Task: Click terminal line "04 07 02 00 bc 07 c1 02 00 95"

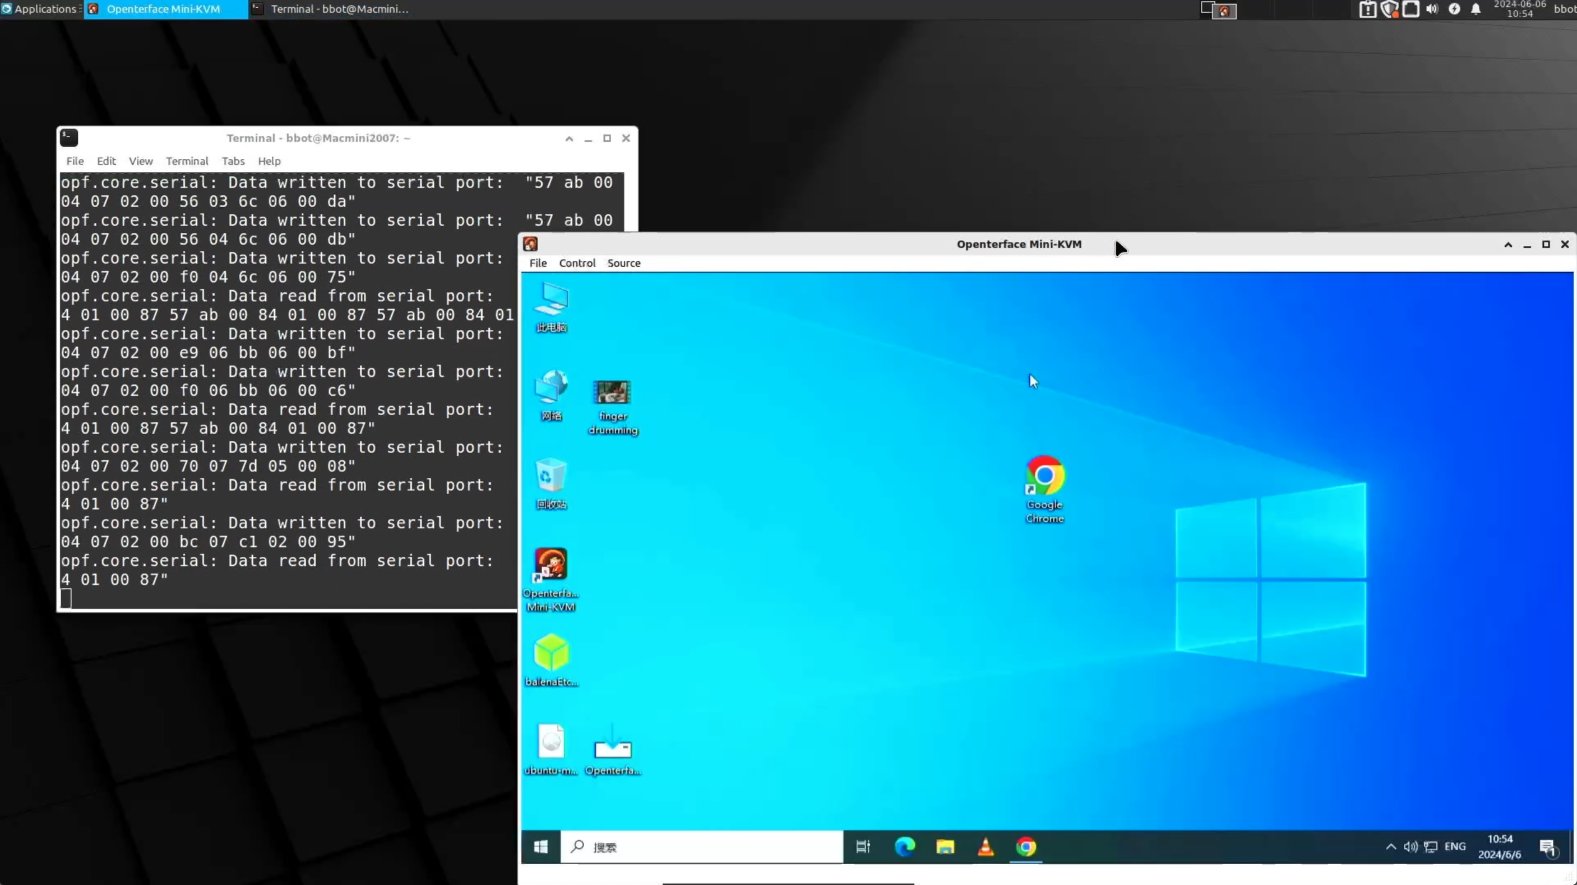Action: tap(208, 542)
